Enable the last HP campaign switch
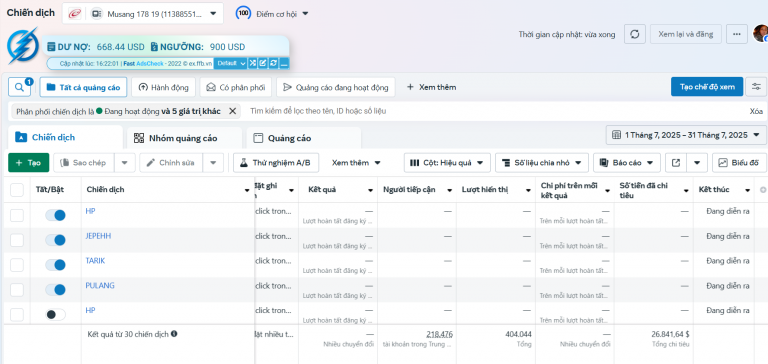The height and width of the screenshot is (364, 768). click(x=55, y=315)
